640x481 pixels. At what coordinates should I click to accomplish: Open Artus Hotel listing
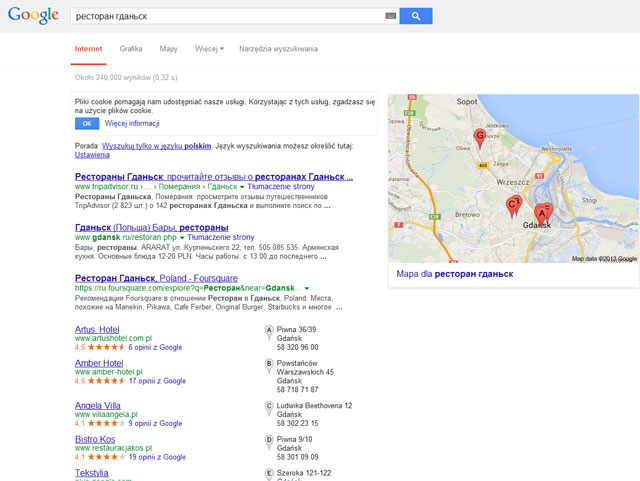point(97,330)
